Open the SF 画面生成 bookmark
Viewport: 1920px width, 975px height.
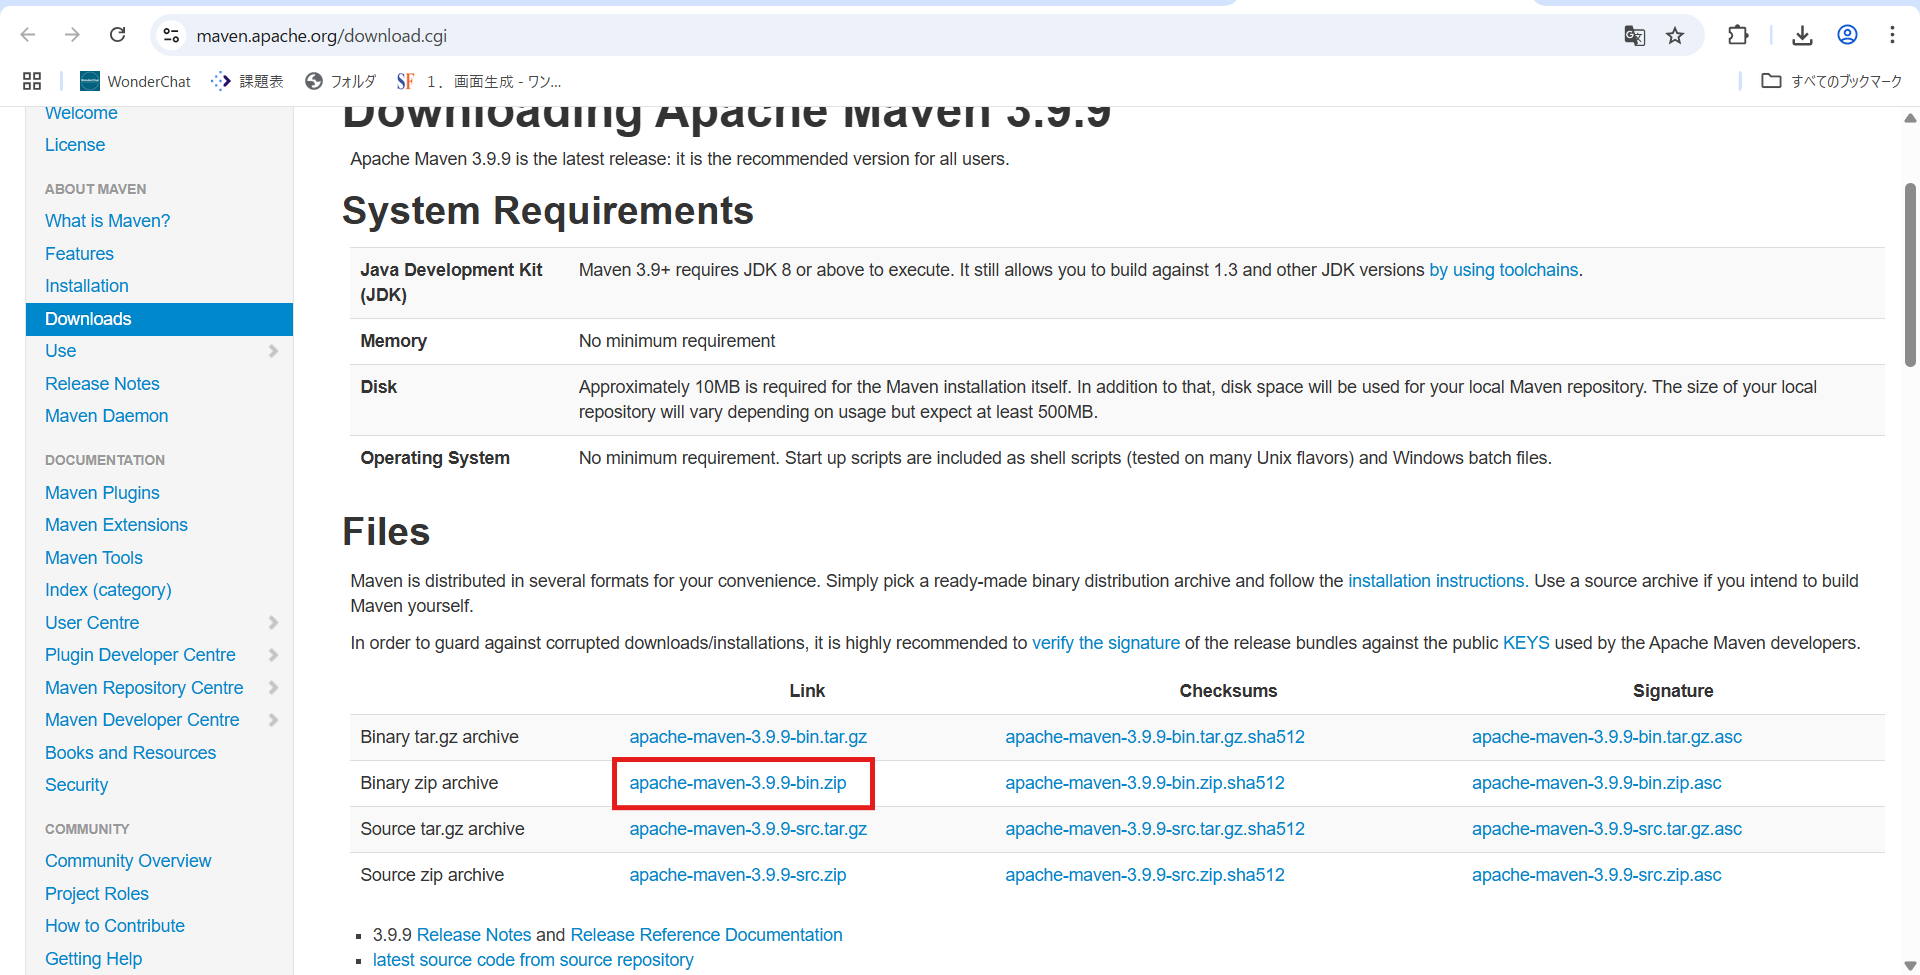pos(479,81)
